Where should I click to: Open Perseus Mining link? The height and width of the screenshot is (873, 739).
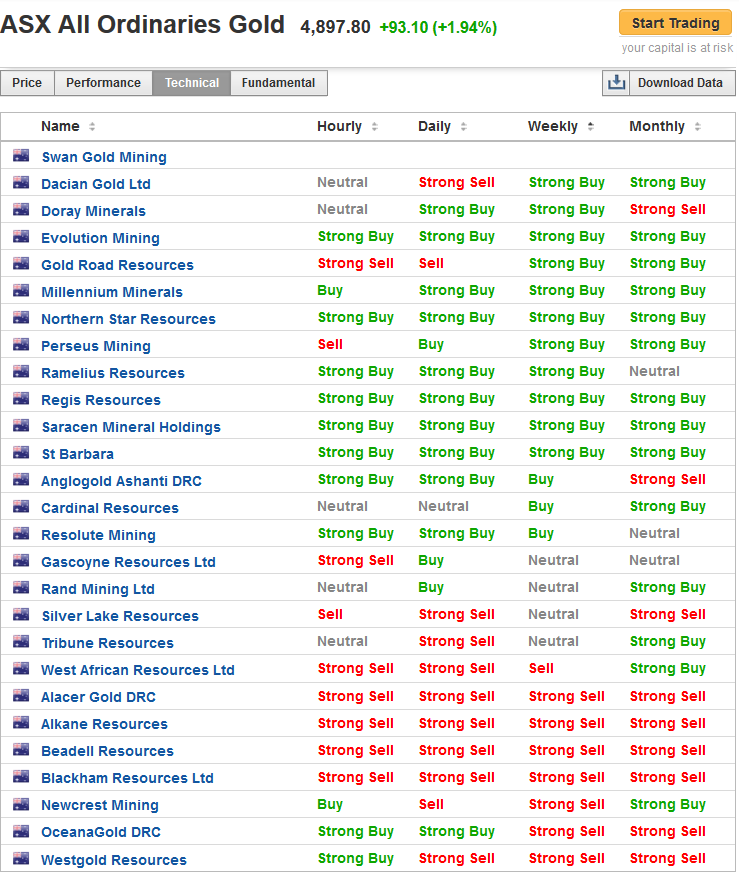96,346
